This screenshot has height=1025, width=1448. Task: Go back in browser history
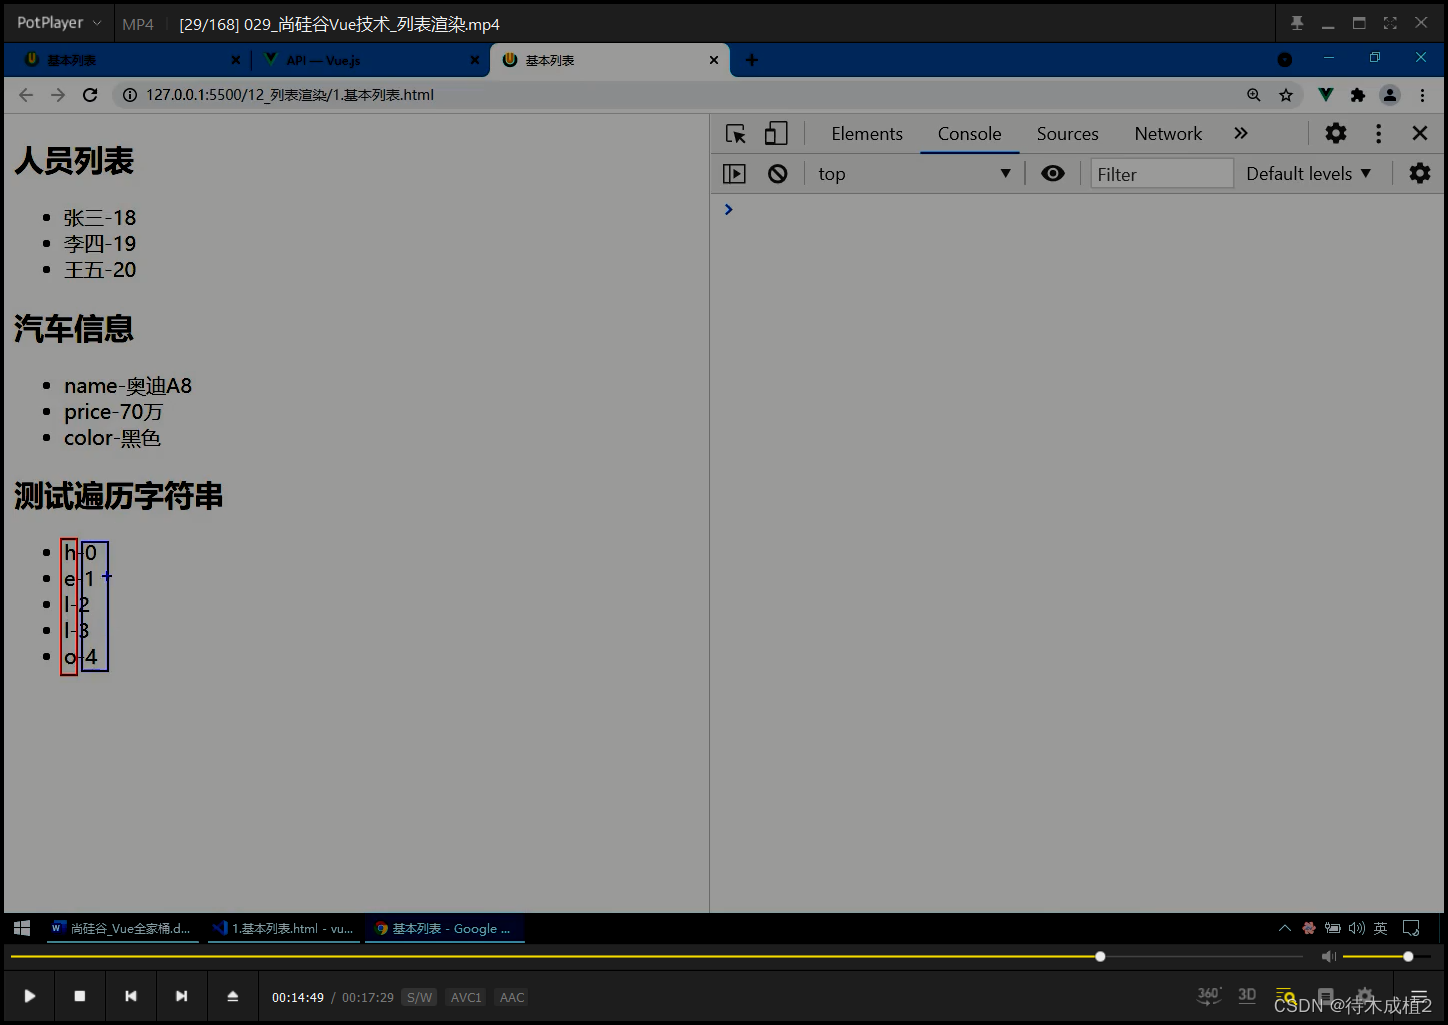(x=26, y=95)
